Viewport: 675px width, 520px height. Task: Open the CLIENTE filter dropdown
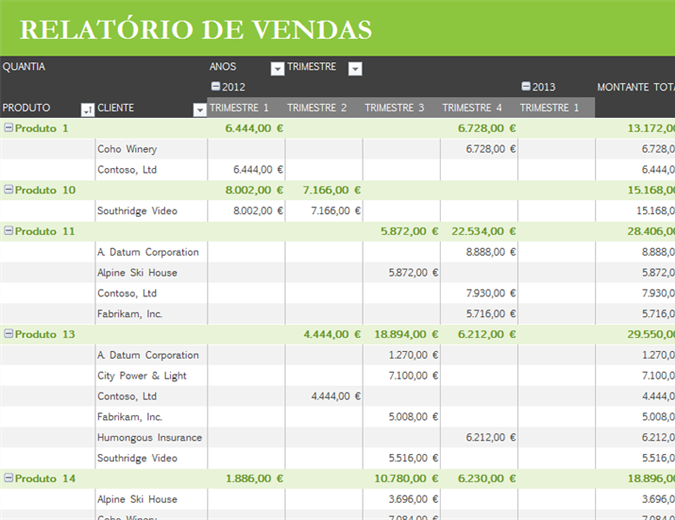pos(200,110)
